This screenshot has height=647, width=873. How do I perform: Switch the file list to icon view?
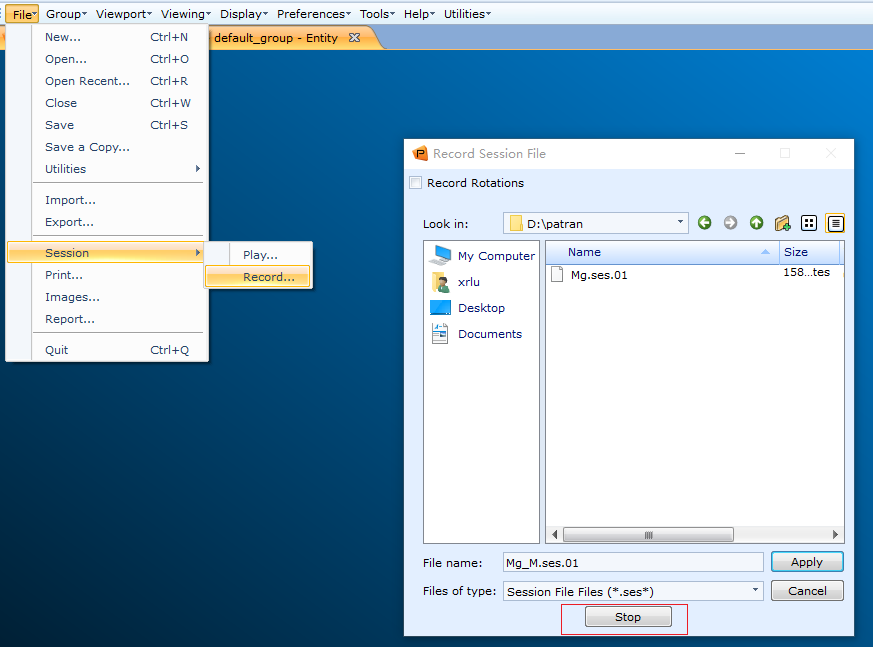pos(808,223)
